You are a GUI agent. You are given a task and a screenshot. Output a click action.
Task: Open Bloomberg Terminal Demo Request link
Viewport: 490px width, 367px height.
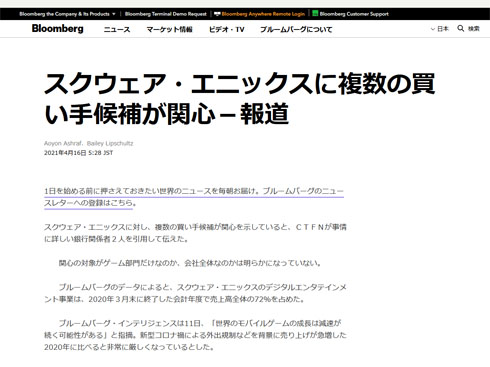[166, 14]
